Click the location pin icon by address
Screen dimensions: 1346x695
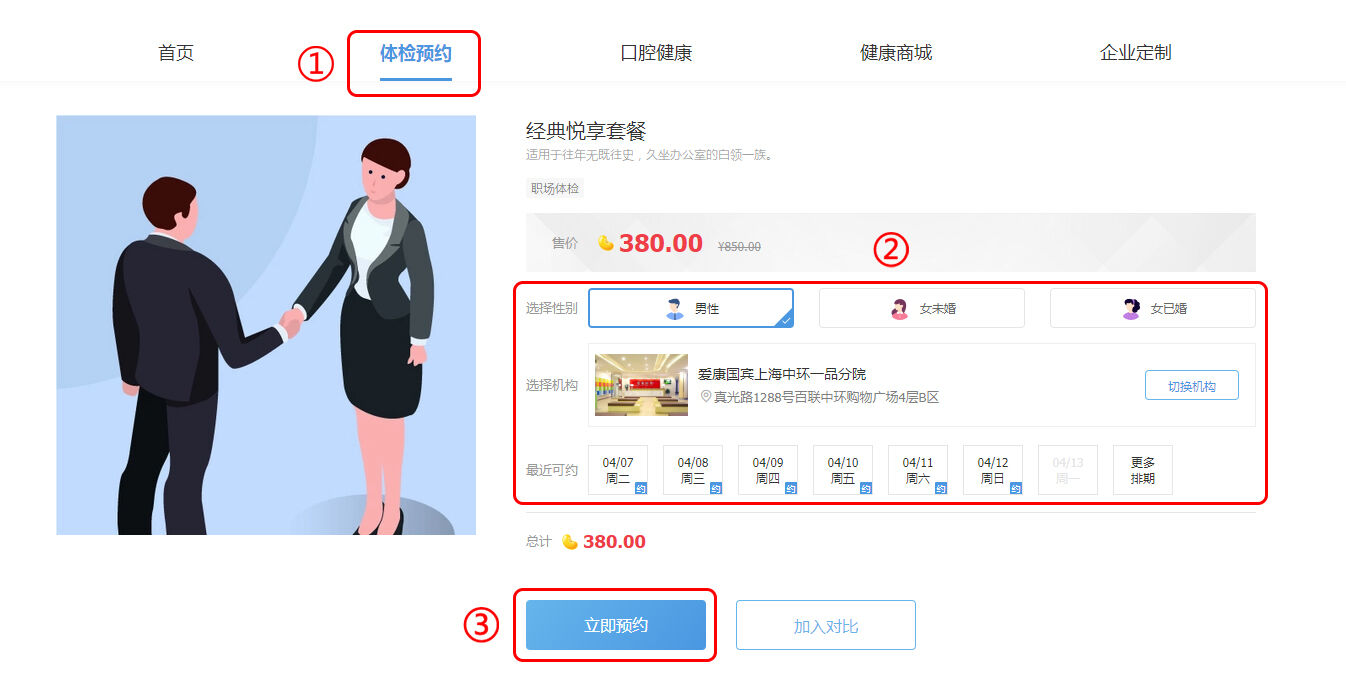tap(705, 397)
